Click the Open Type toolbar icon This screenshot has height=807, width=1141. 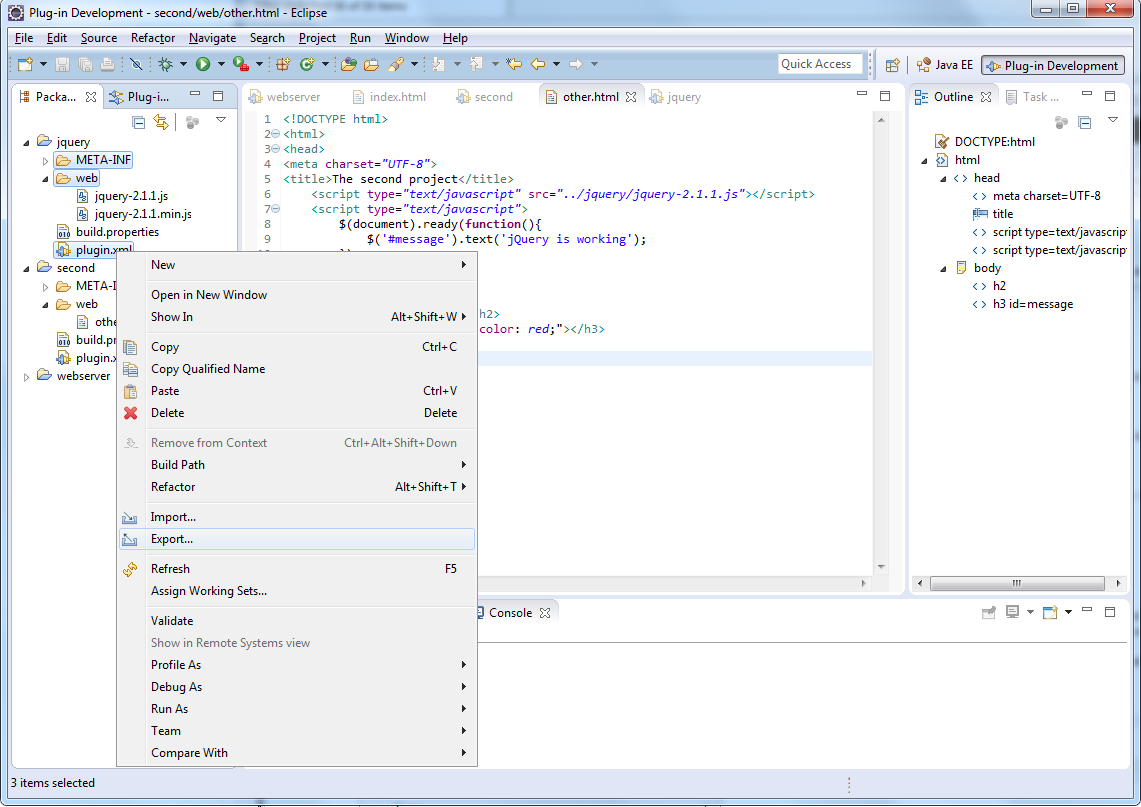pyautogui.click(x=349, y=64)
